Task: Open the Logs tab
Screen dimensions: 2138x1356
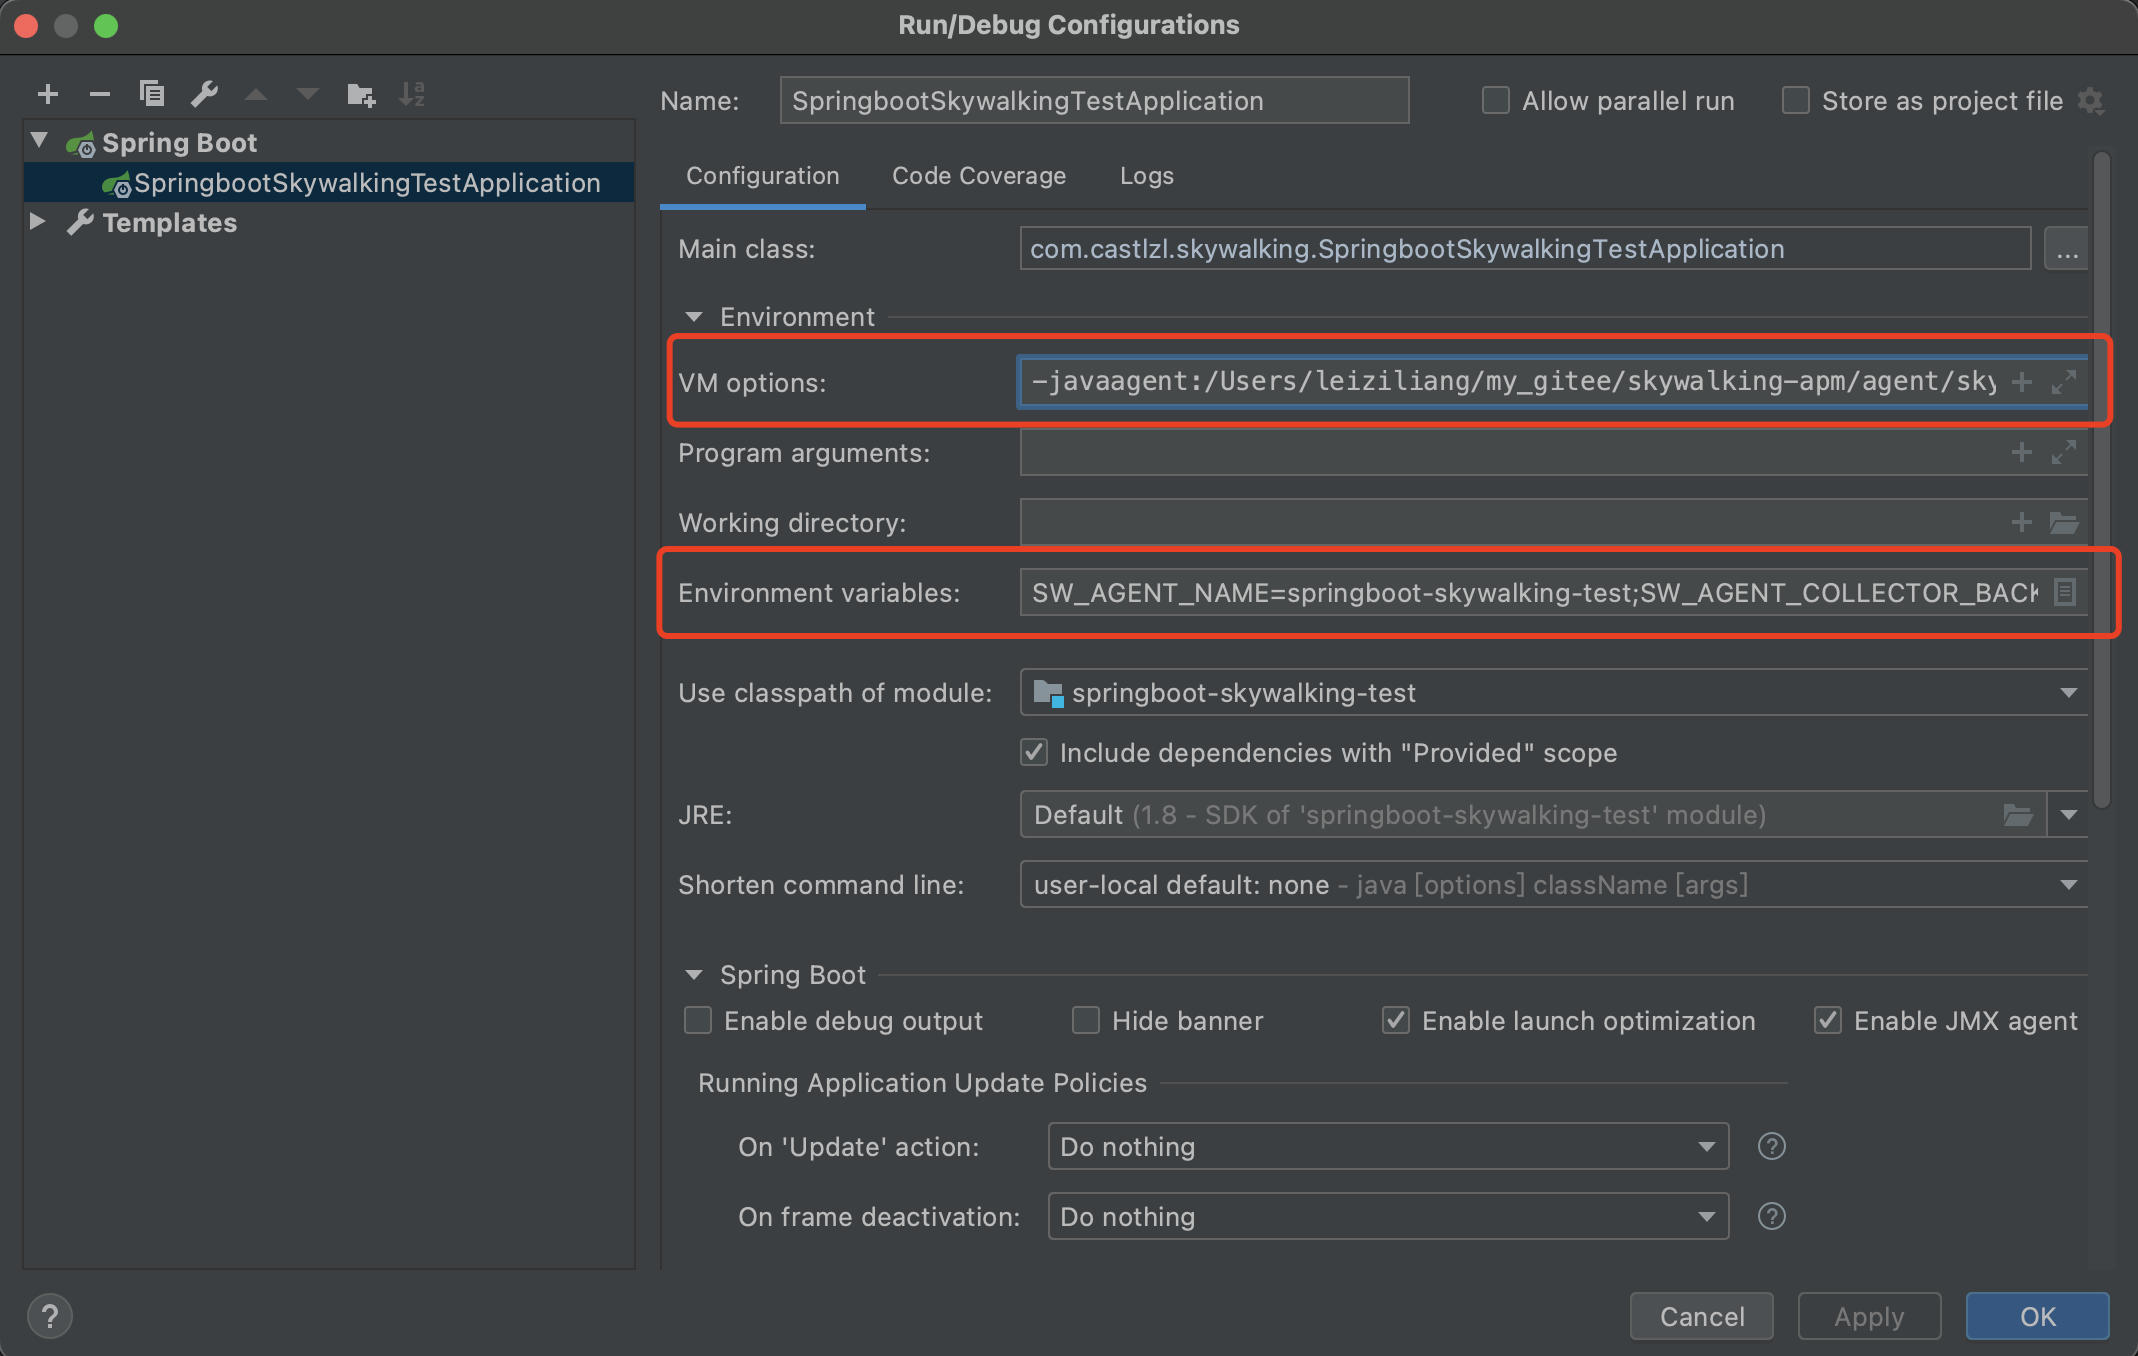Action: tap(1146, 176)
